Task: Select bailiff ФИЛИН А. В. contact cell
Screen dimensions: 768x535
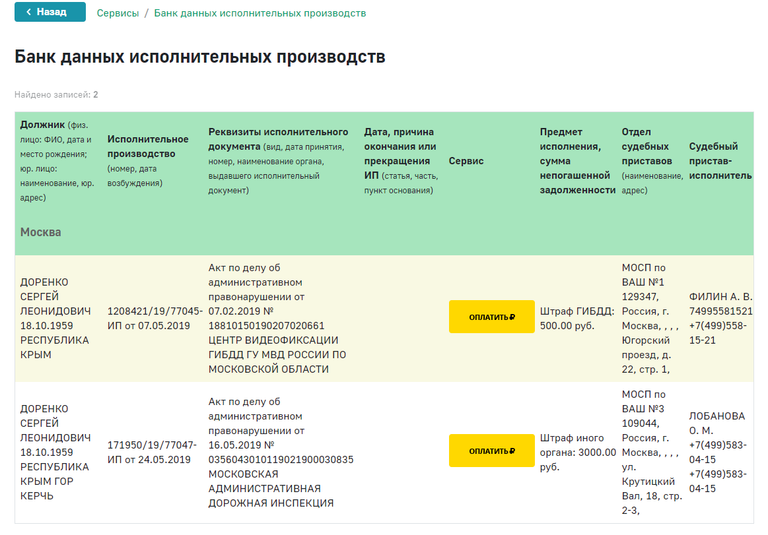Action: 720,318
